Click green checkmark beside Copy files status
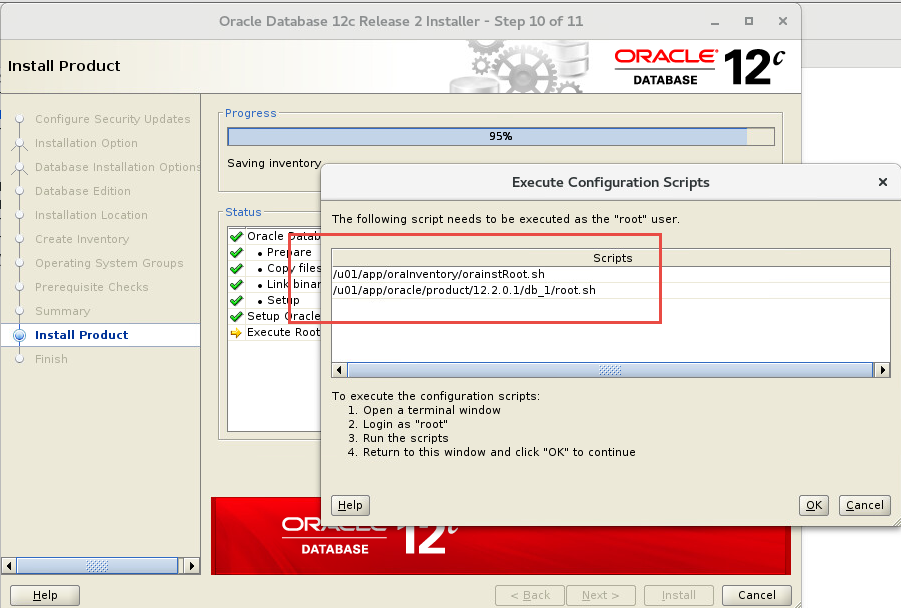The height and width of the screenshot is (608, 901). coord(236,268)
